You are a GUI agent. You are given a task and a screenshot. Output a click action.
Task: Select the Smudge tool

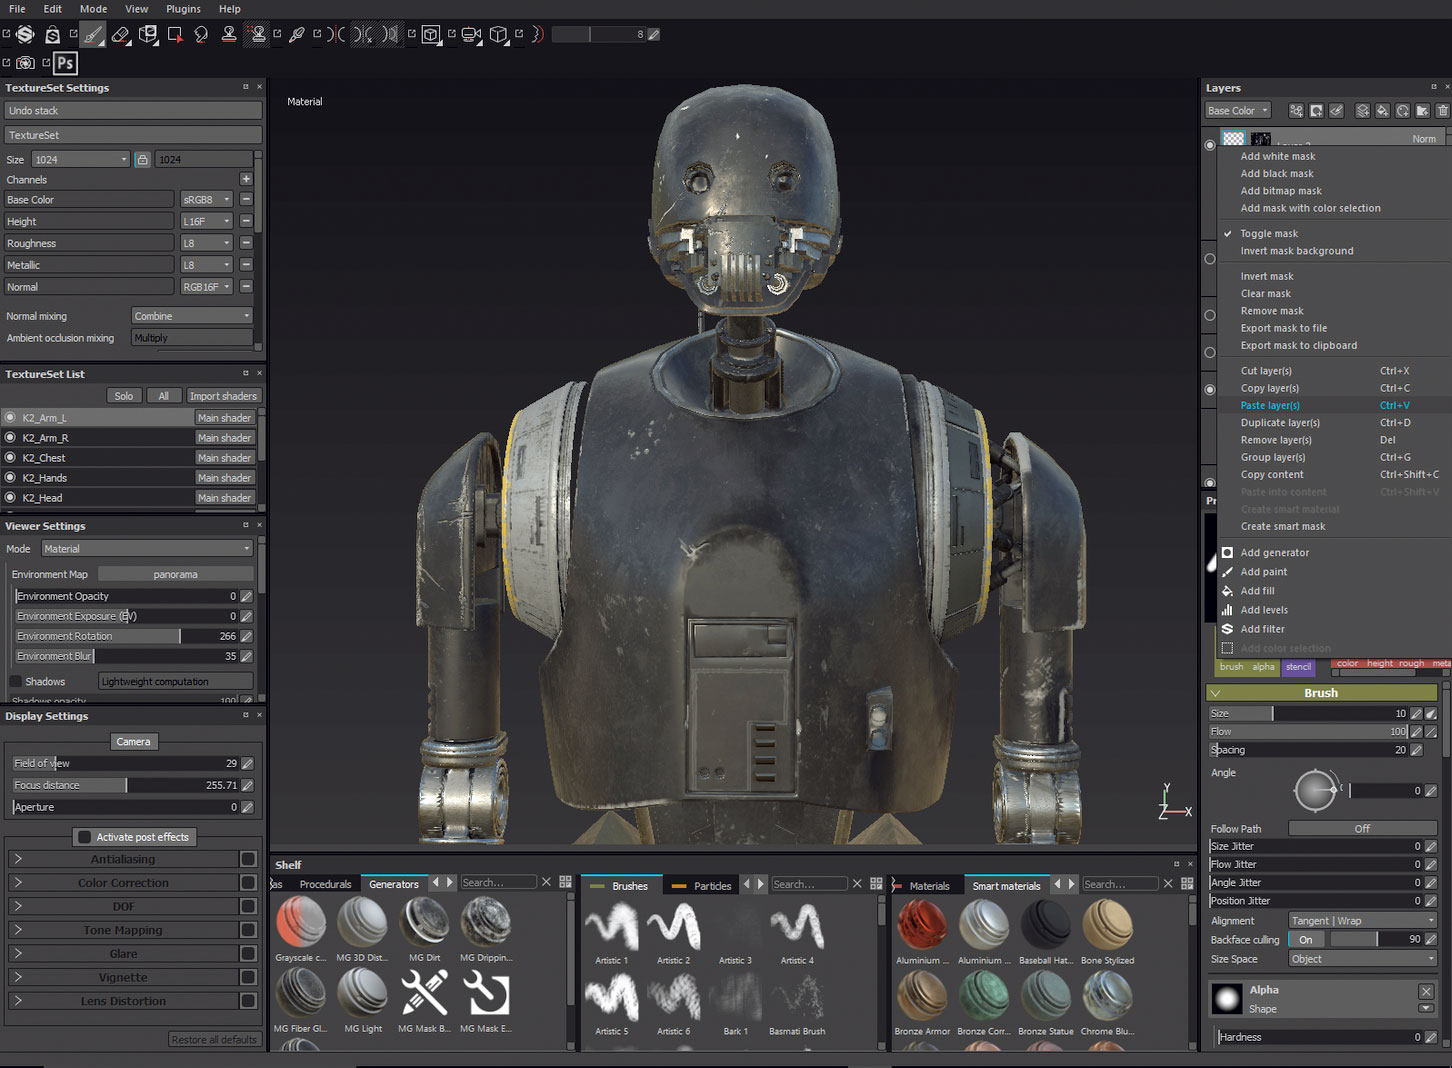click(x=202, y=35)
